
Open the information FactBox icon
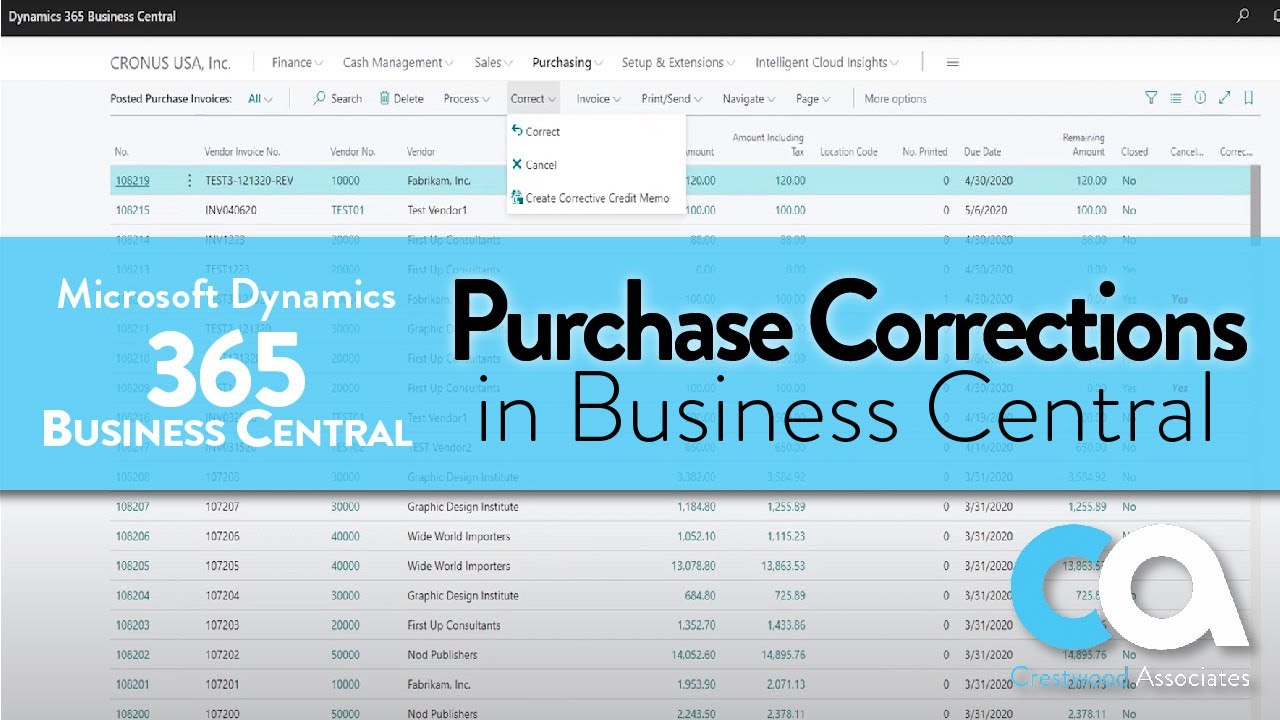(1200, 98)
